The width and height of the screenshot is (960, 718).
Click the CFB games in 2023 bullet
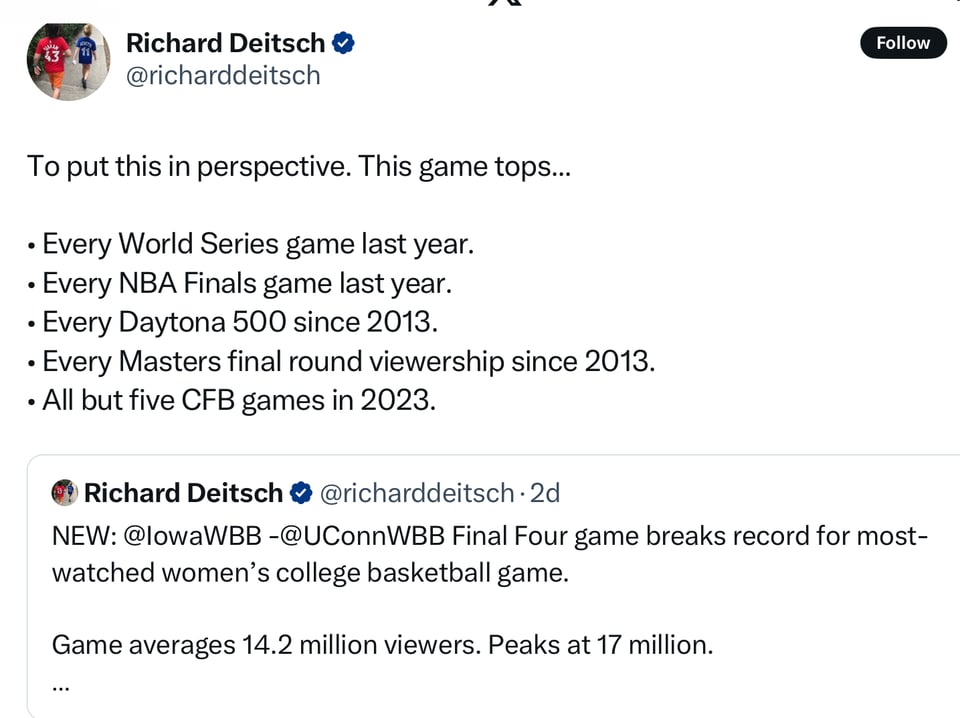coord(232,401)
